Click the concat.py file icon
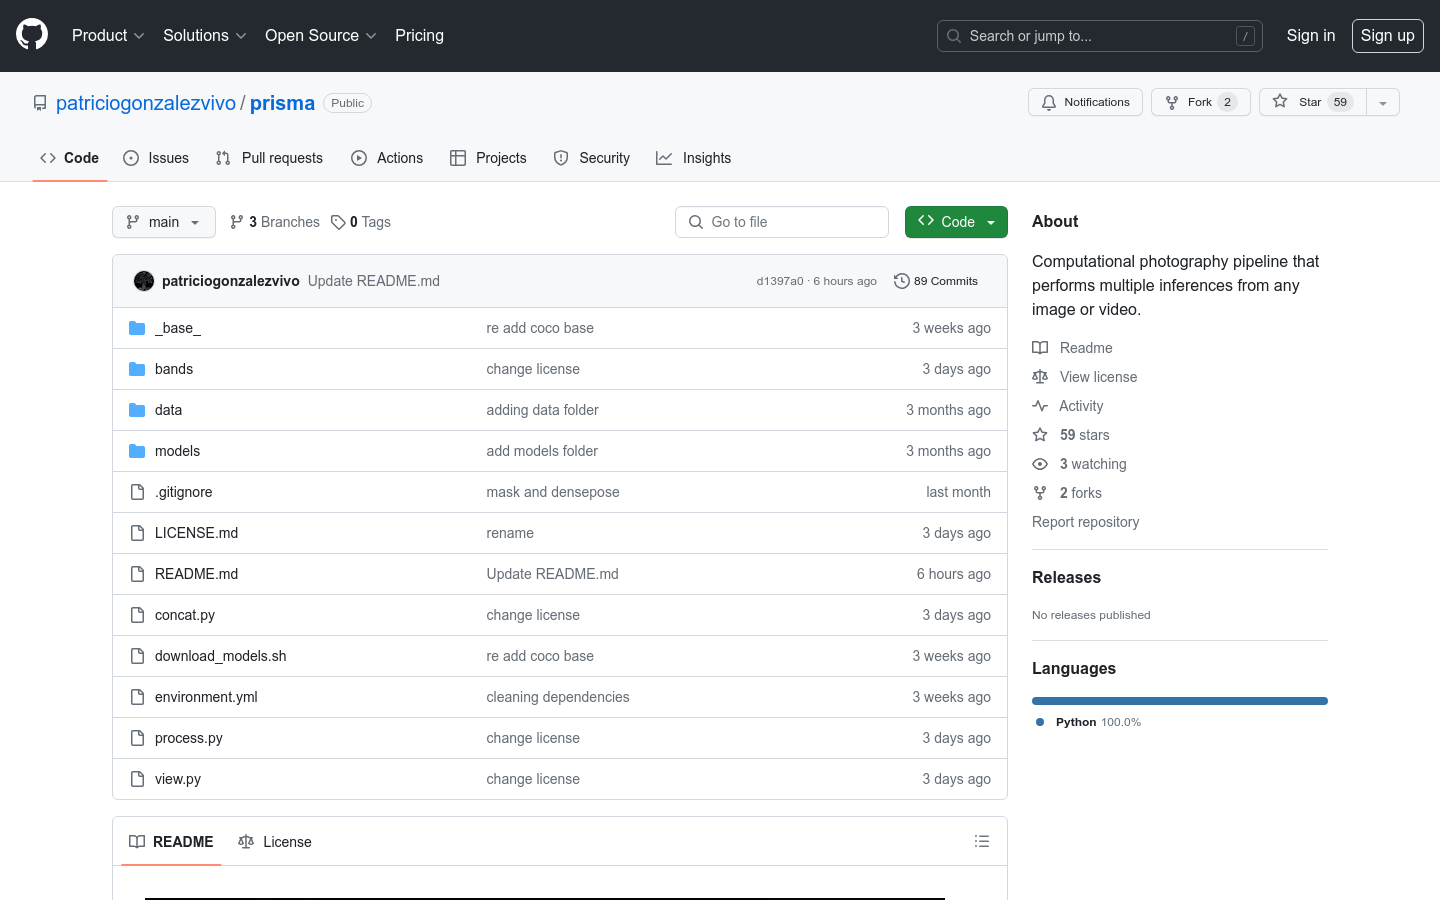The width and height of the screenshot is (1440, 900). click(x=137, y=615)
